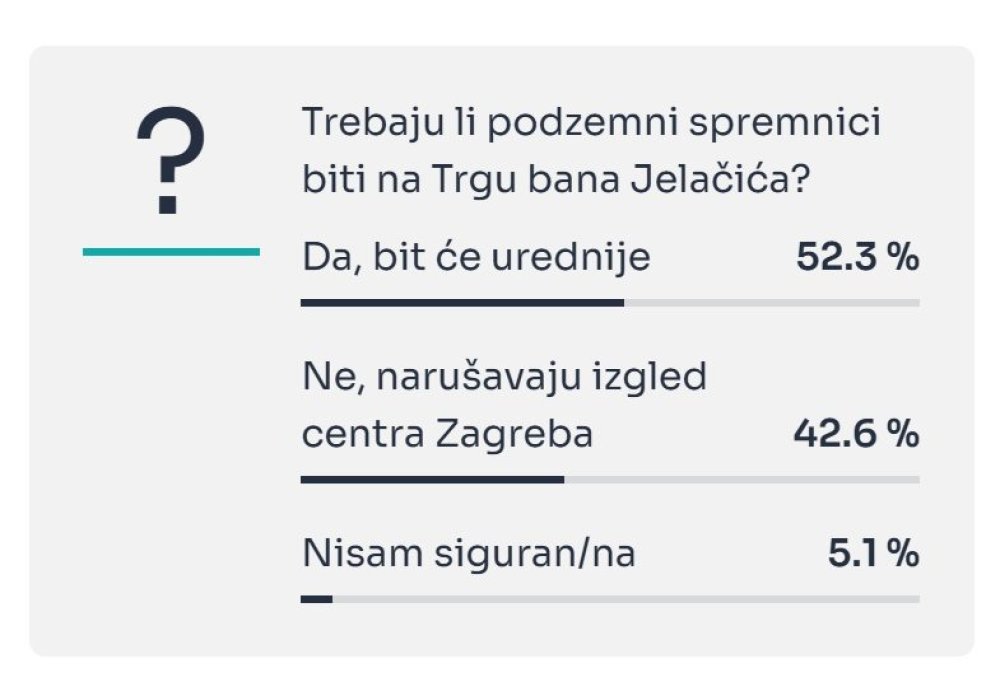Click the poll question about Trgu bana Jelačića
Viewport: 1000px width, 682px height.
591,150
